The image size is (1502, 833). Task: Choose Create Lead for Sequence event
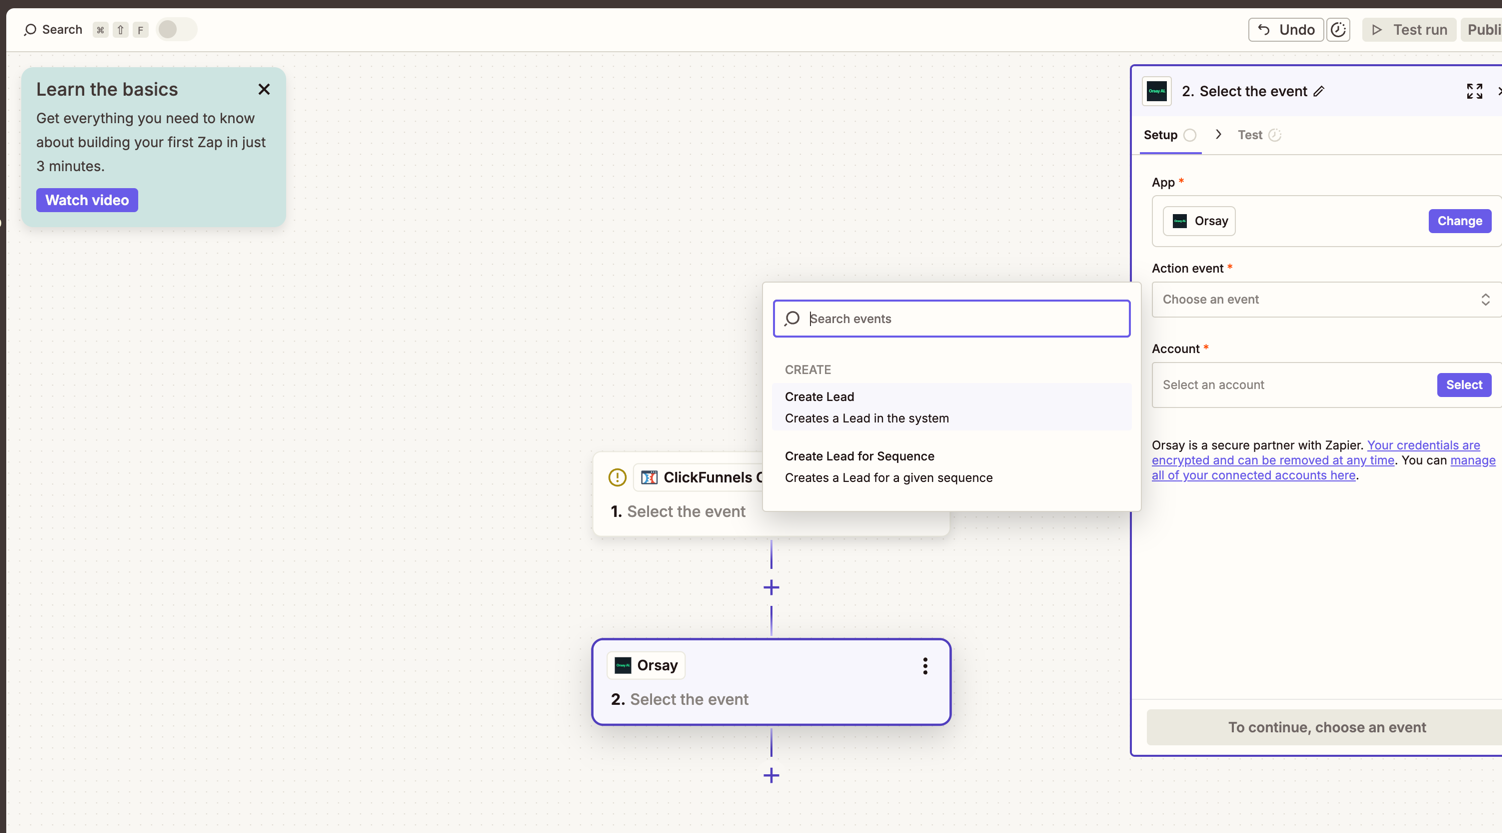(951, 467)
